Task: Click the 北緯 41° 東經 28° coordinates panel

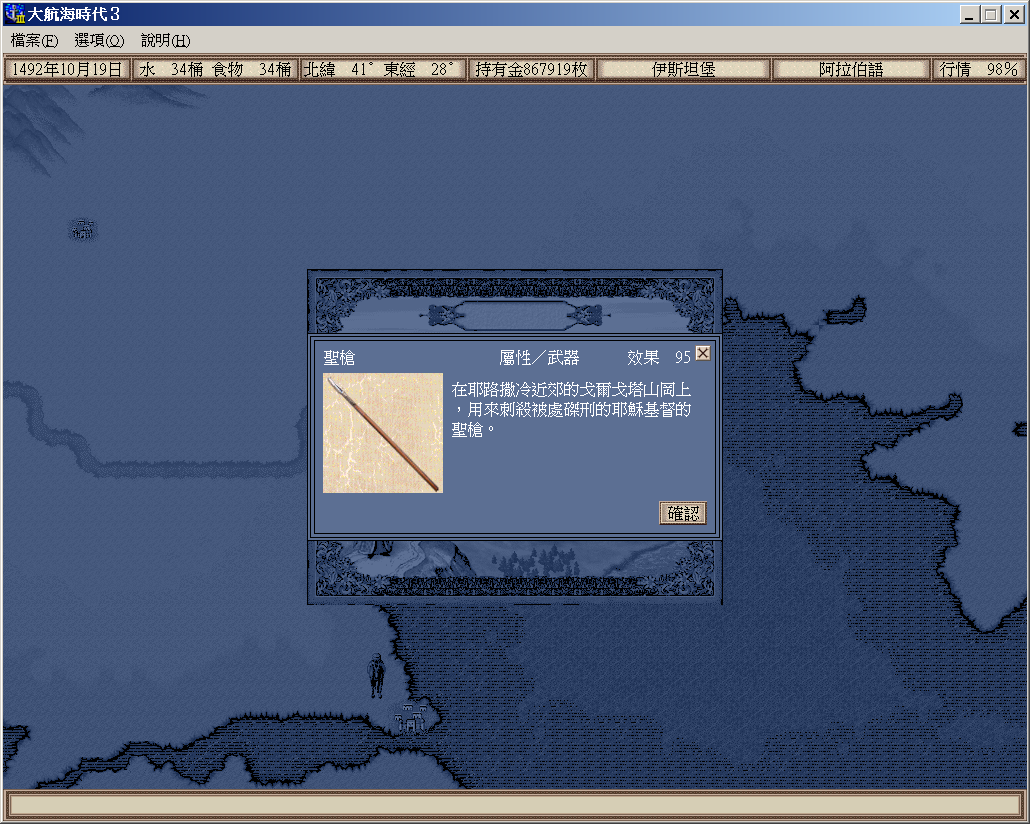Action: (x=383, y=70)
